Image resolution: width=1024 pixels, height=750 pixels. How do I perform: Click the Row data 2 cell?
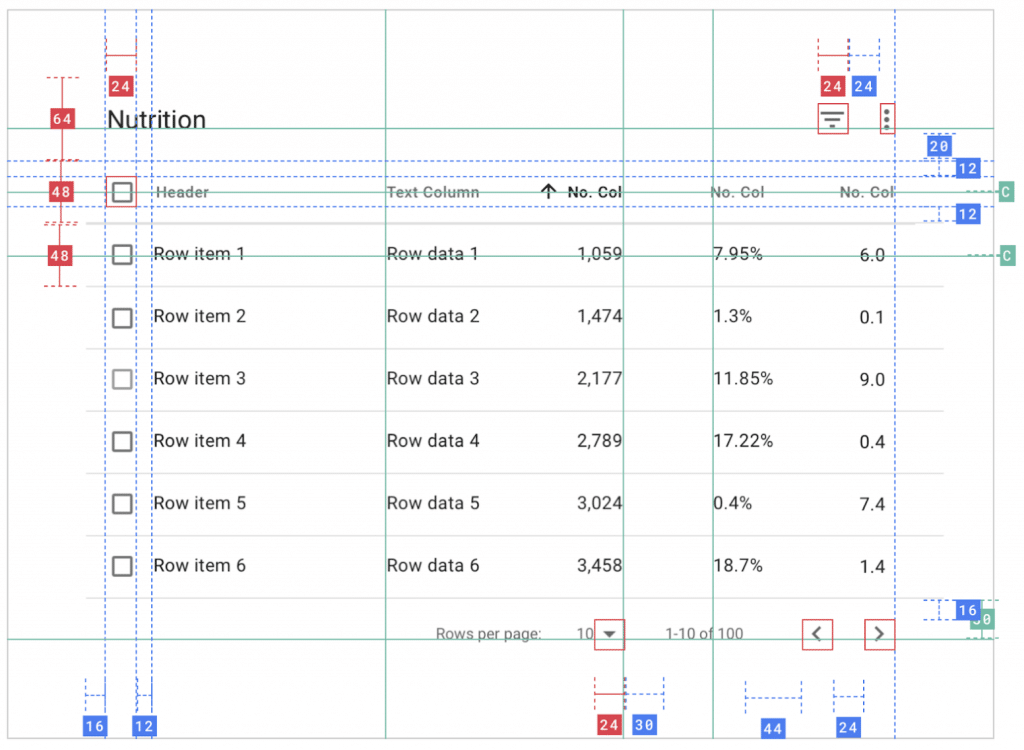tap(433, 316)
